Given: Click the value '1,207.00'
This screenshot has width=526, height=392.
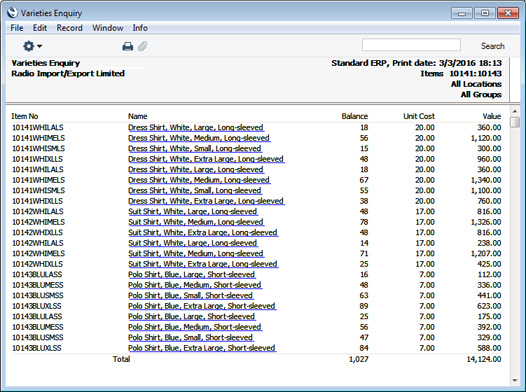Looking at the screenshot, I should (486, 253).
